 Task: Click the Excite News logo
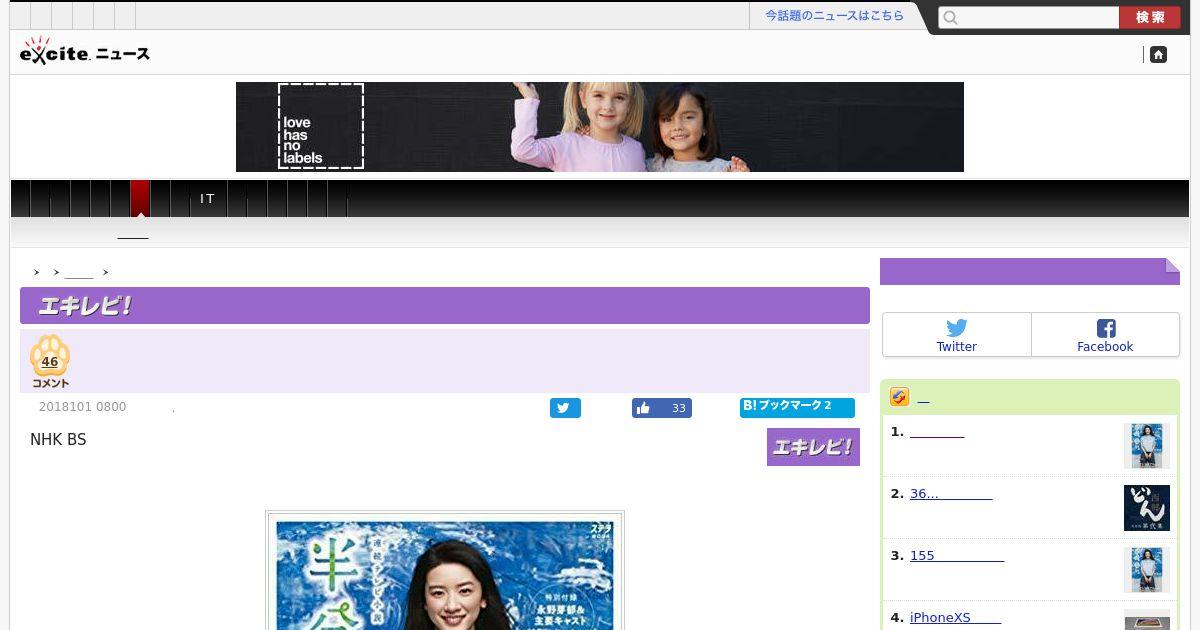pos(85,52)
